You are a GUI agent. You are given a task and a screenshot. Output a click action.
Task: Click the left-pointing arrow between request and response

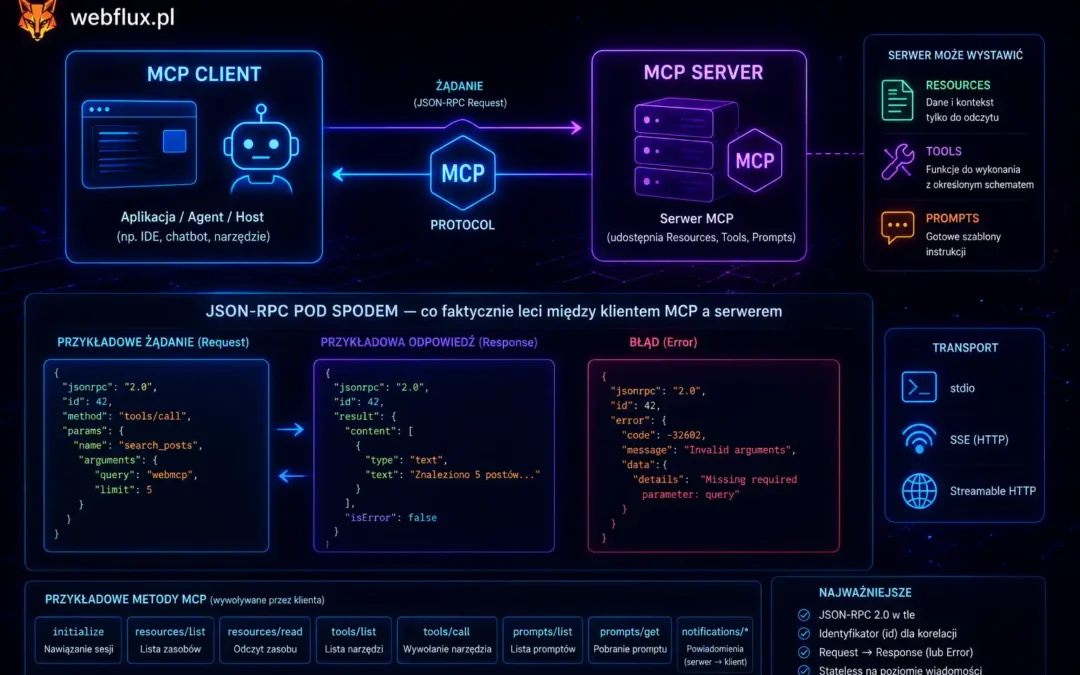click(x=292, y=476)
